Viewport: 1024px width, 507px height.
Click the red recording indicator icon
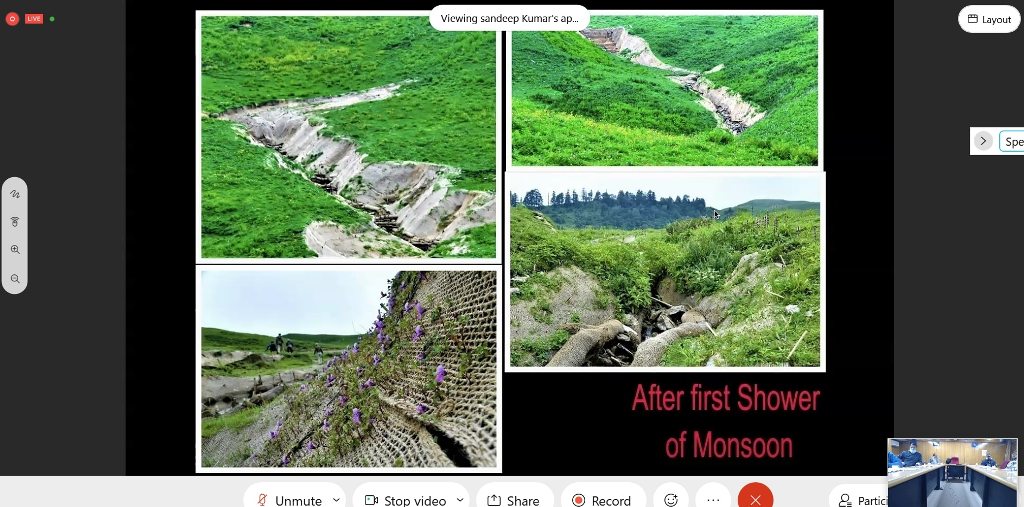[12, 19]
